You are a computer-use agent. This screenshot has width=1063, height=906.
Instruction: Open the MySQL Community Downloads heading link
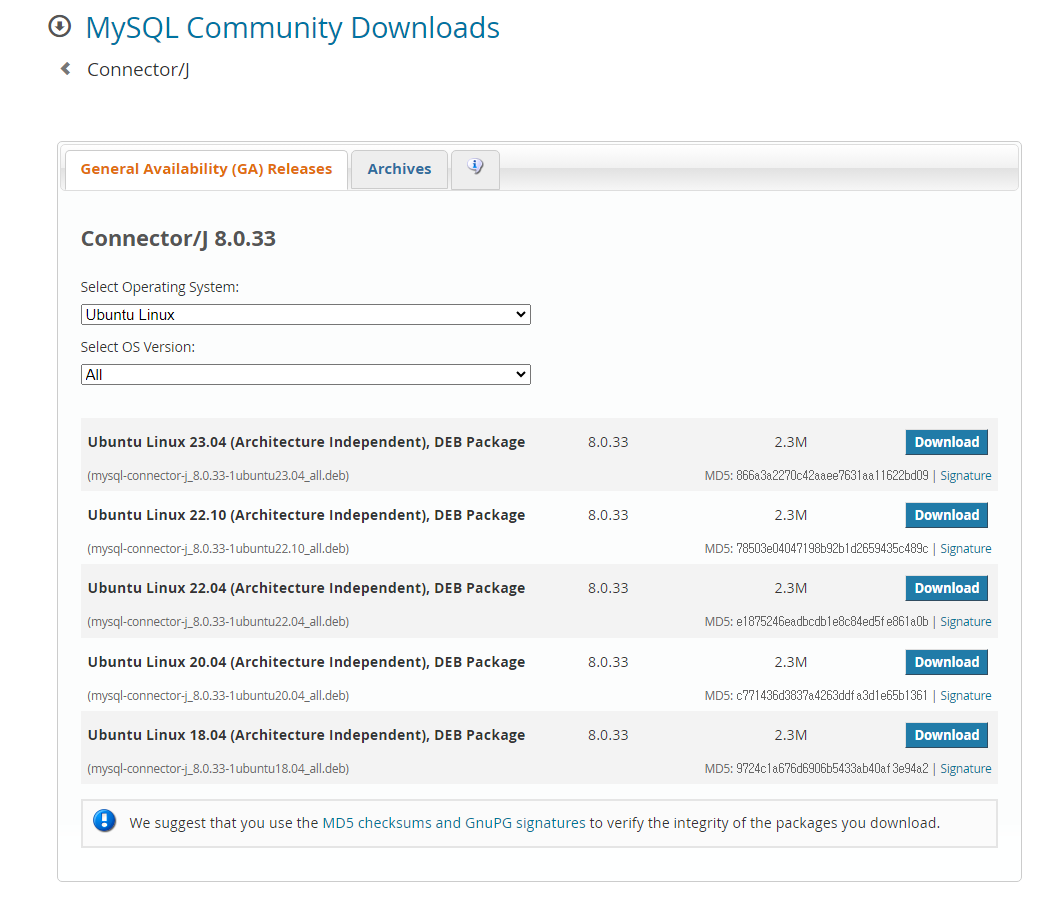(x=292, y=28)
